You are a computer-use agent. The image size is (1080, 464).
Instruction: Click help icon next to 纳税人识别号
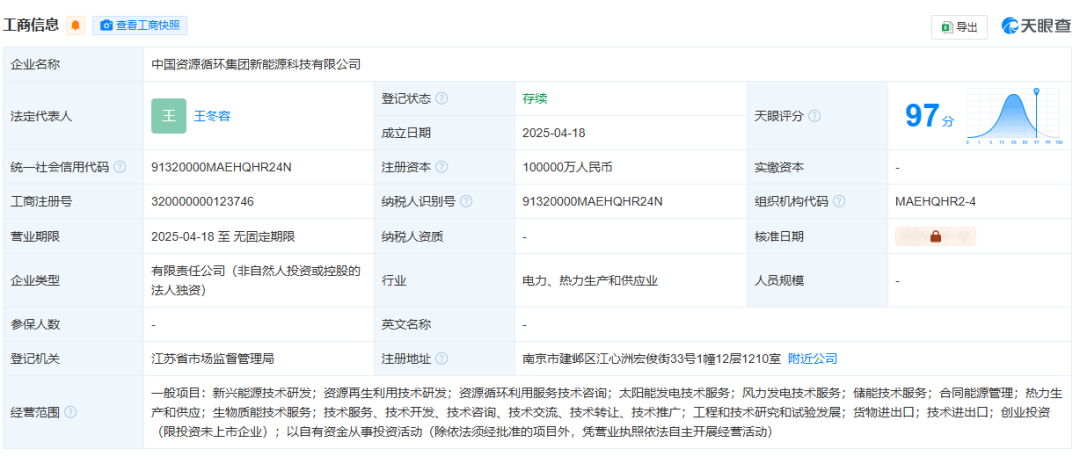tap(466, 202)
